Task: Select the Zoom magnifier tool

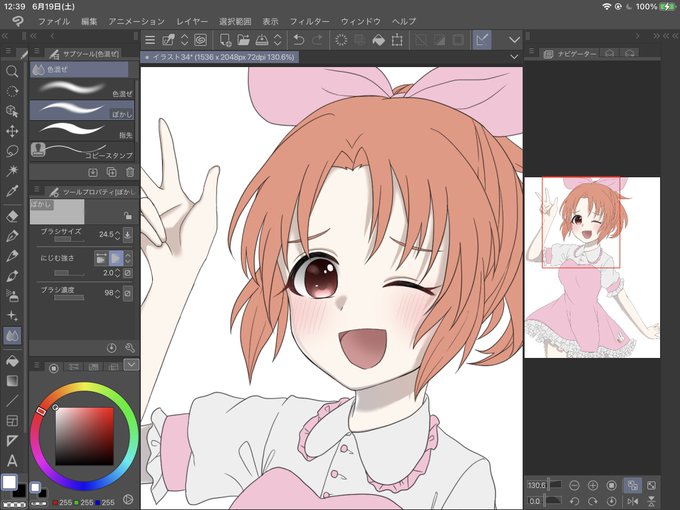Action: (x=12, y=71)
